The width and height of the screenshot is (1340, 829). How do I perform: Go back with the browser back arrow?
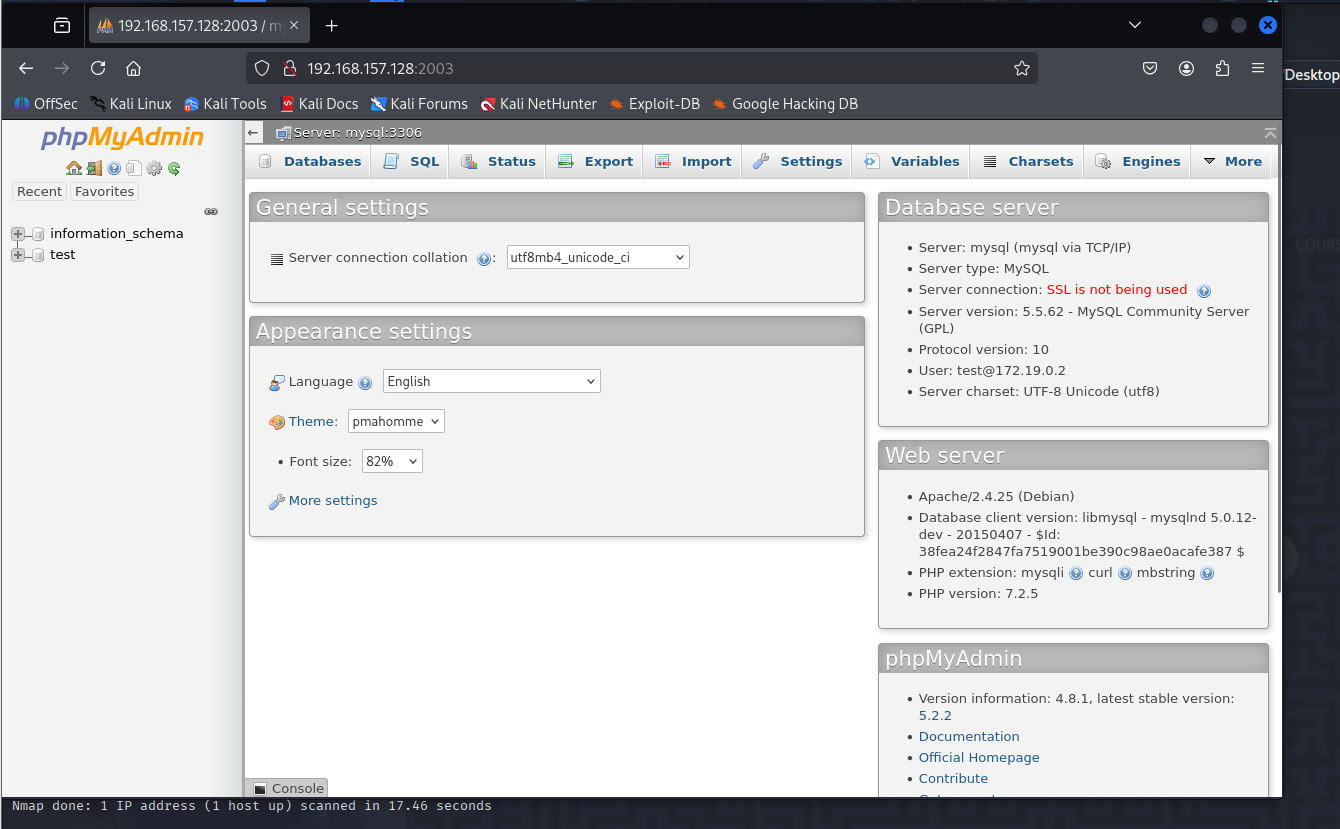click(26, 68)
